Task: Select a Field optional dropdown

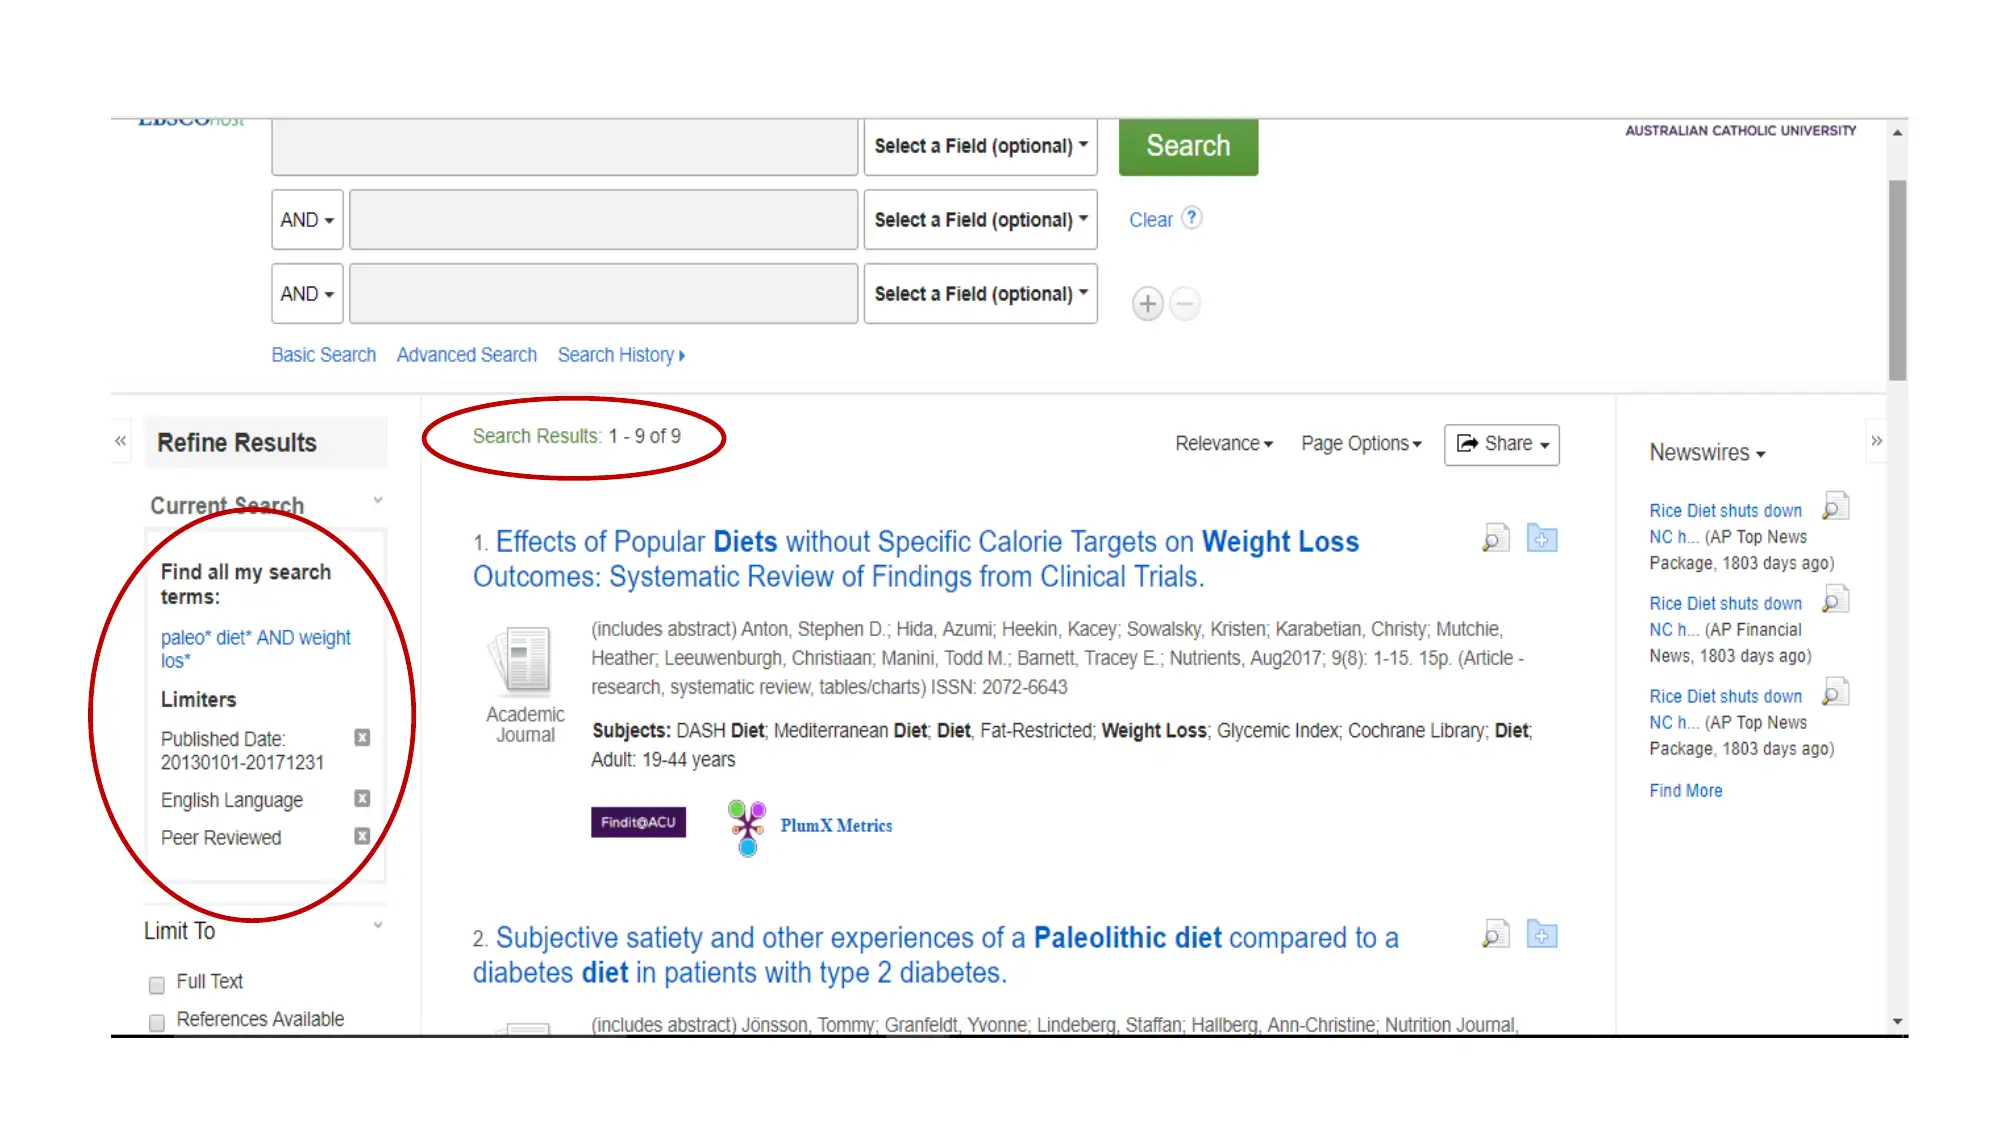Action: 980,146
